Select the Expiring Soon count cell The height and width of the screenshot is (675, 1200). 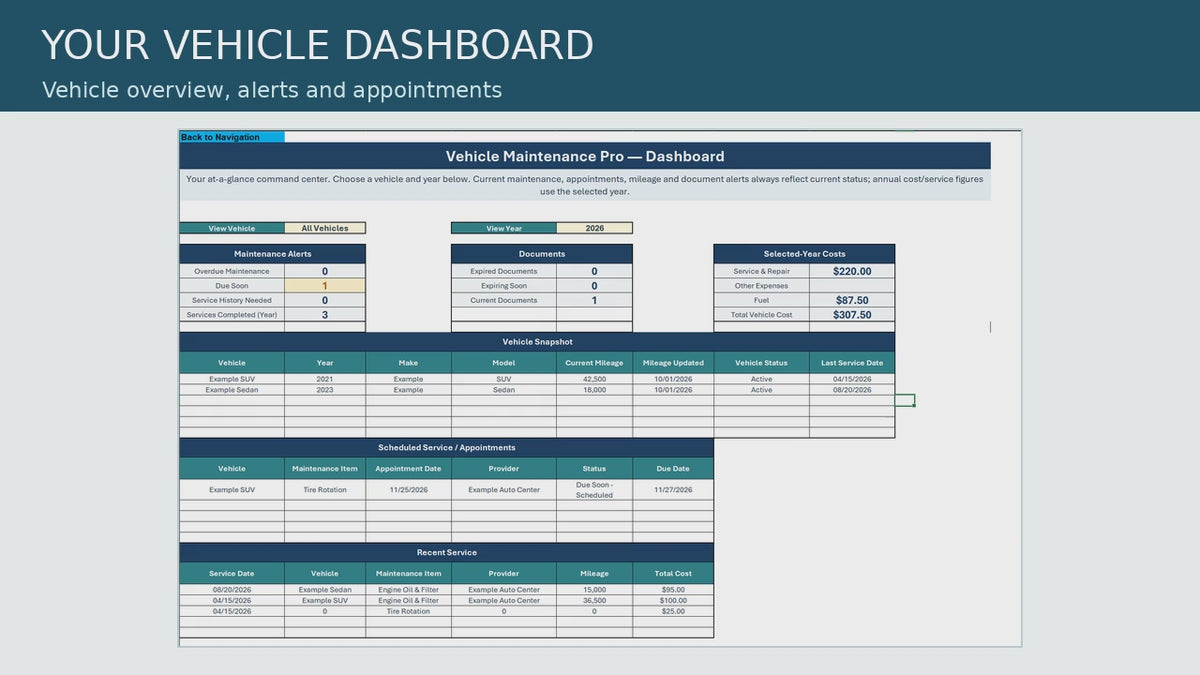594,286
